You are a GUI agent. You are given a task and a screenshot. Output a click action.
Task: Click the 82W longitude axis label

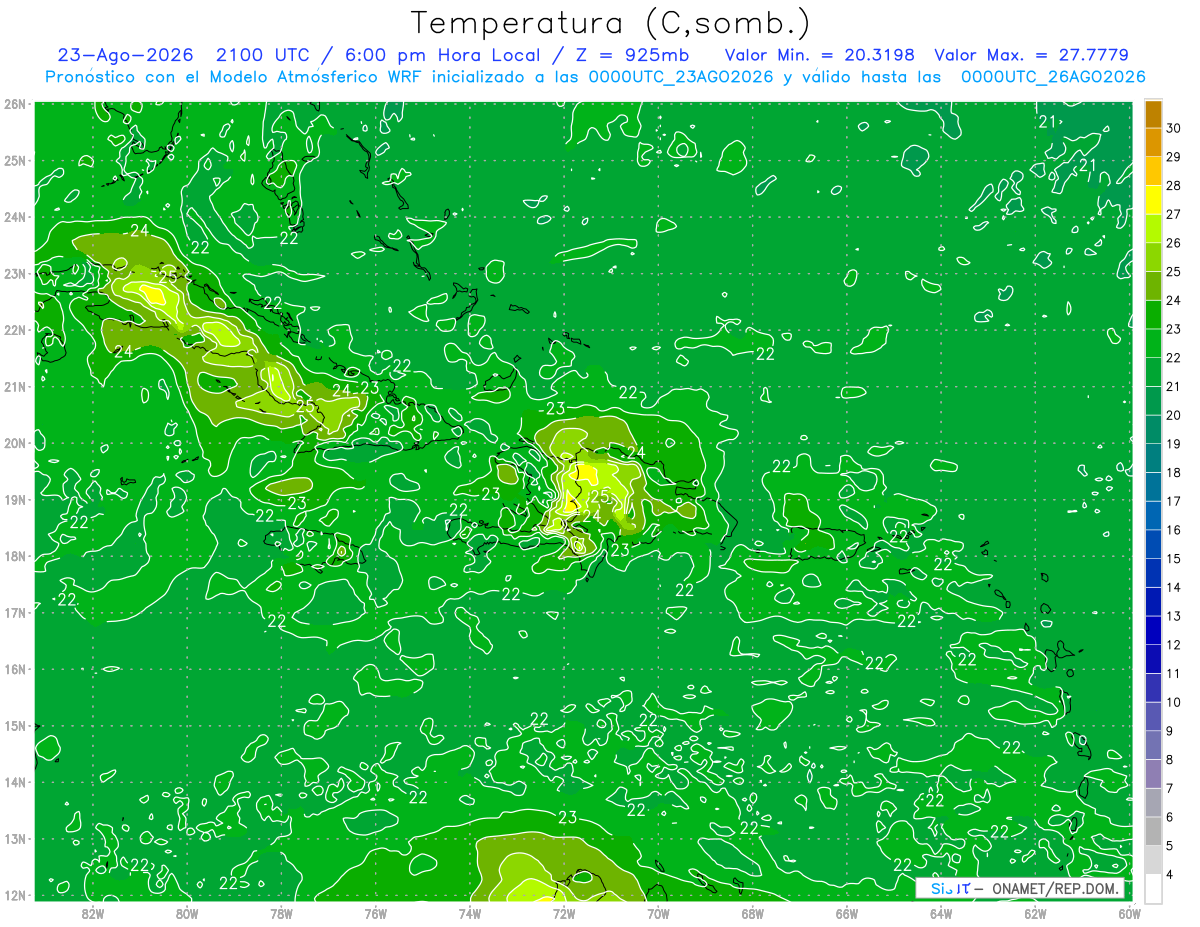93,912
